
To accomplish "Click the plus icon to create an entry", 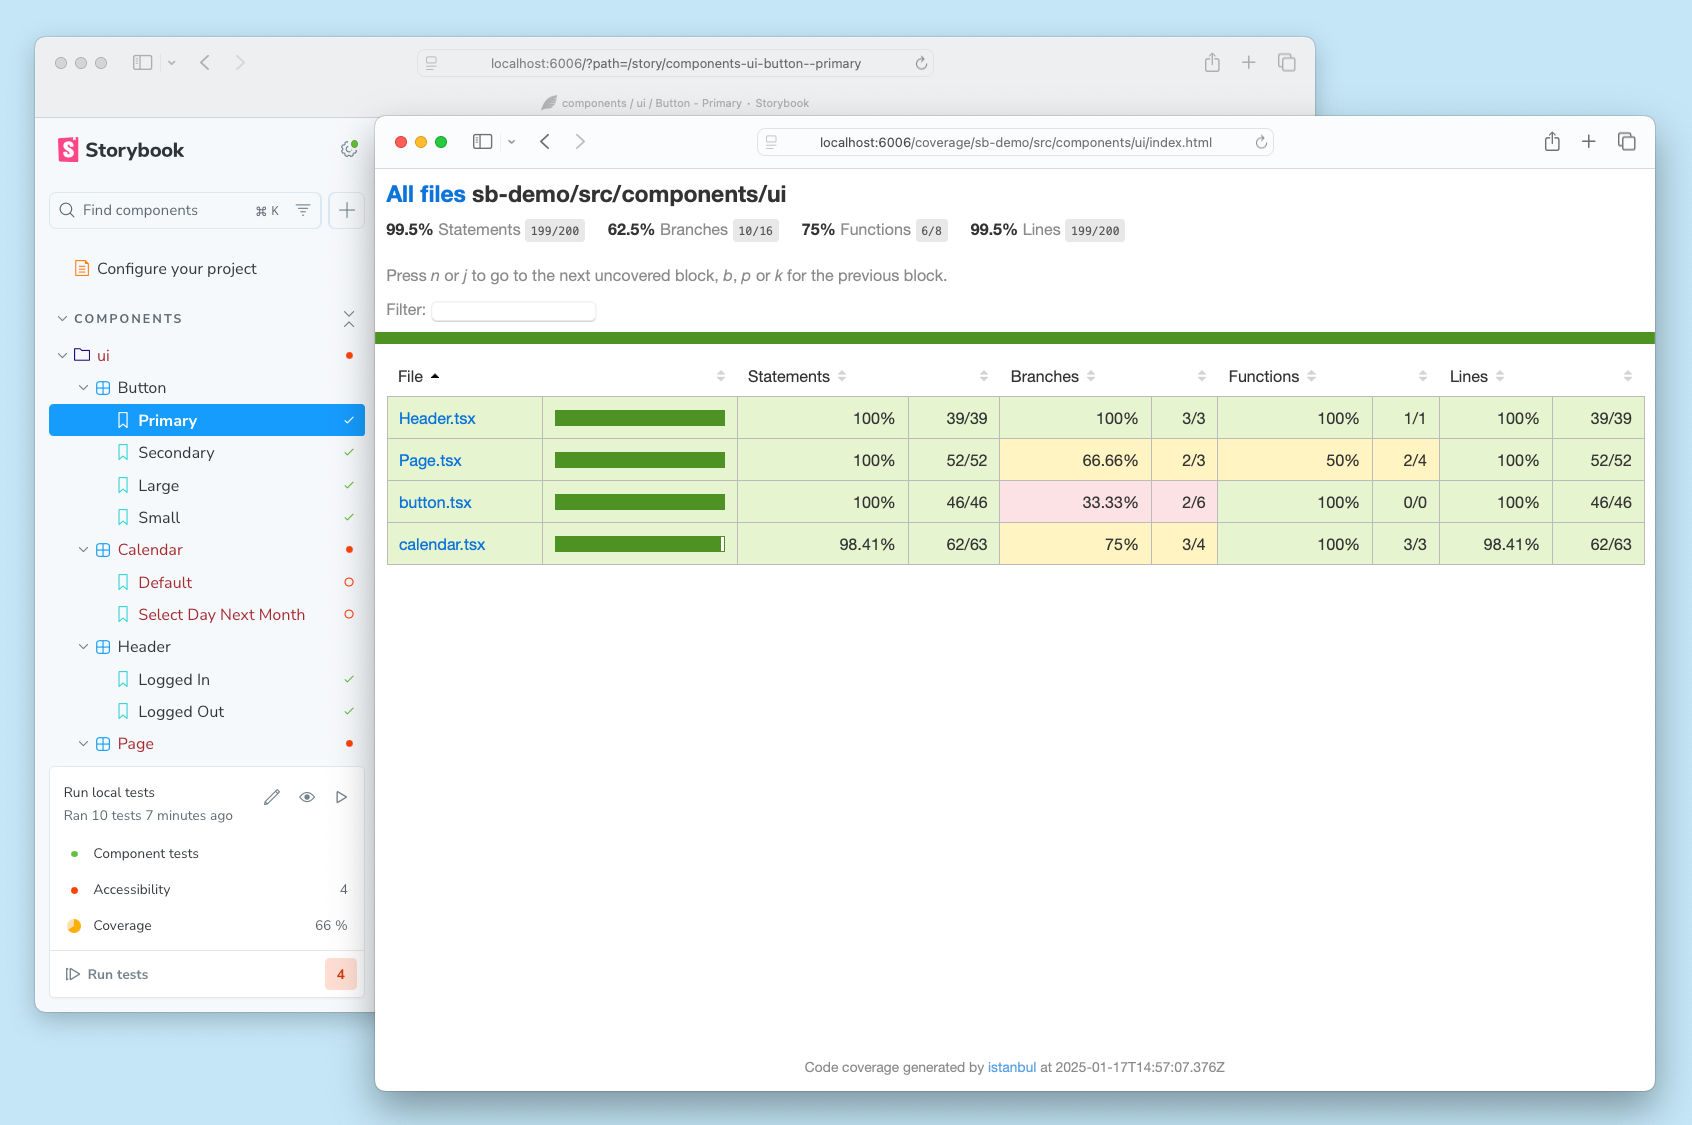I will (x=346, y=210).
